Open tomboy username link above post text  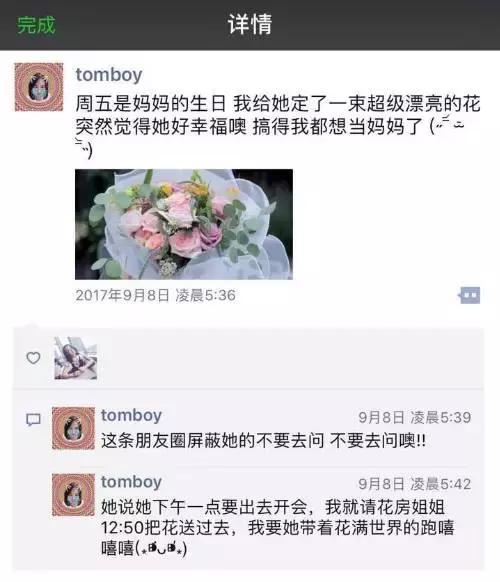(x=109, y=75)
